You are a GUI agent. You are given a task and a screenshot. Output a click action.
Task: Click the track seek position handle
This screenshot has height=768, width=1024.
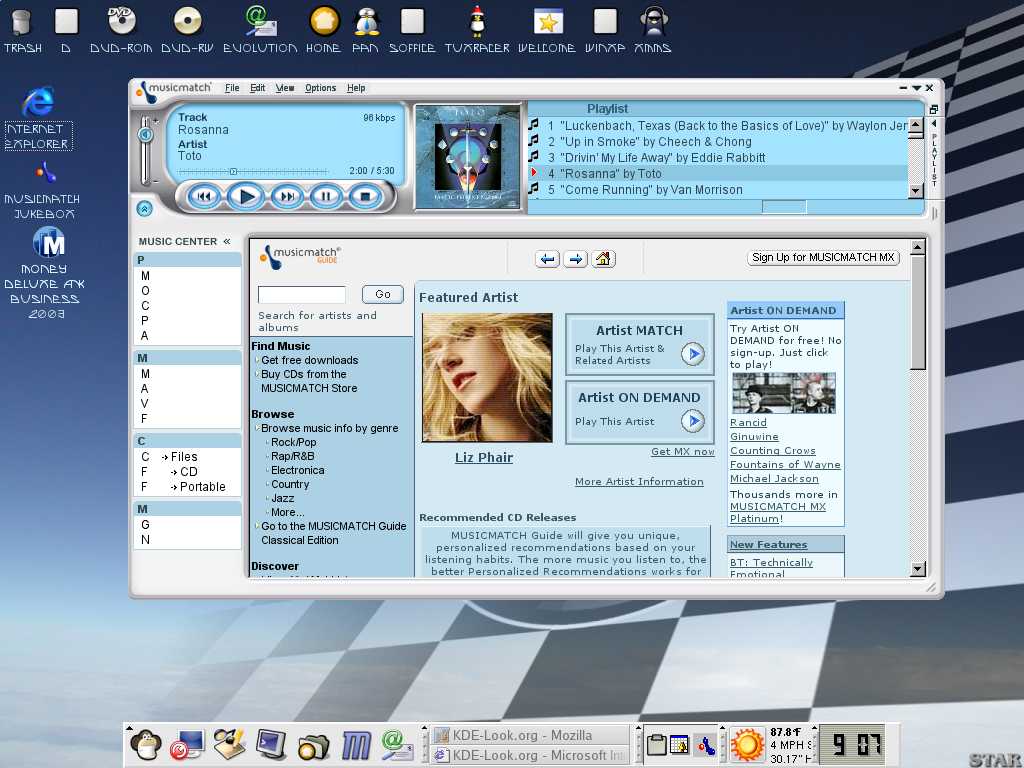pyautogui.click(x=233, y=172)
